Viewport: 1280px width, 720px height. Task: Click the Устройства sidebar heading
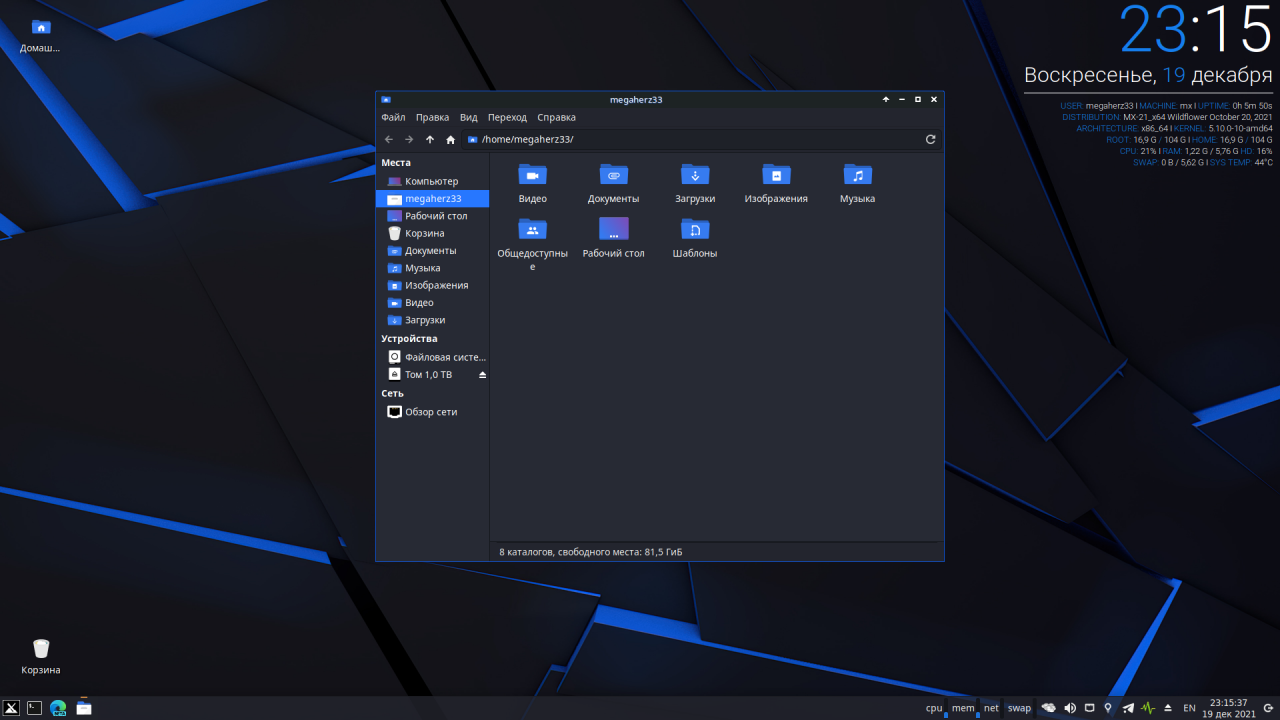click(409, 339)
